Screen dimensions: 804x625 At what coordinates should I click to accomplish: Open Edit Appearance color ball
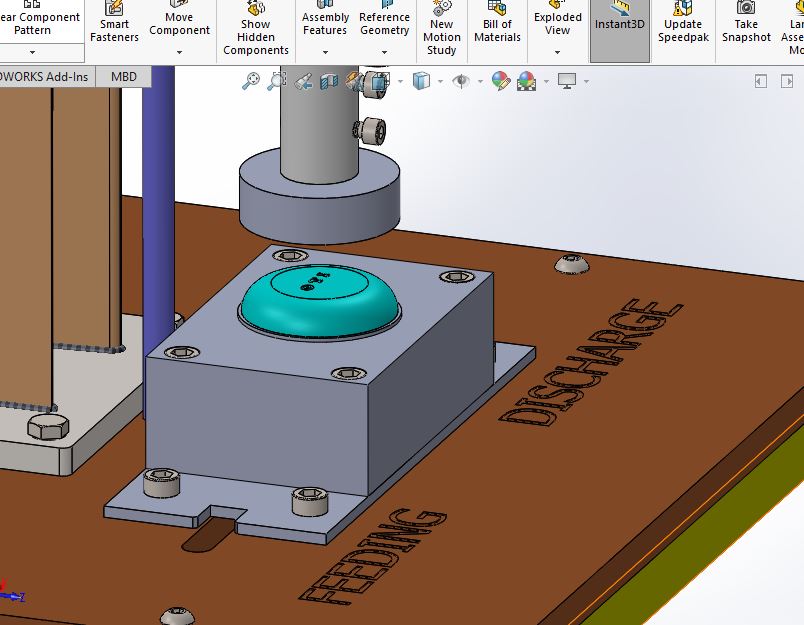point(500,81)
